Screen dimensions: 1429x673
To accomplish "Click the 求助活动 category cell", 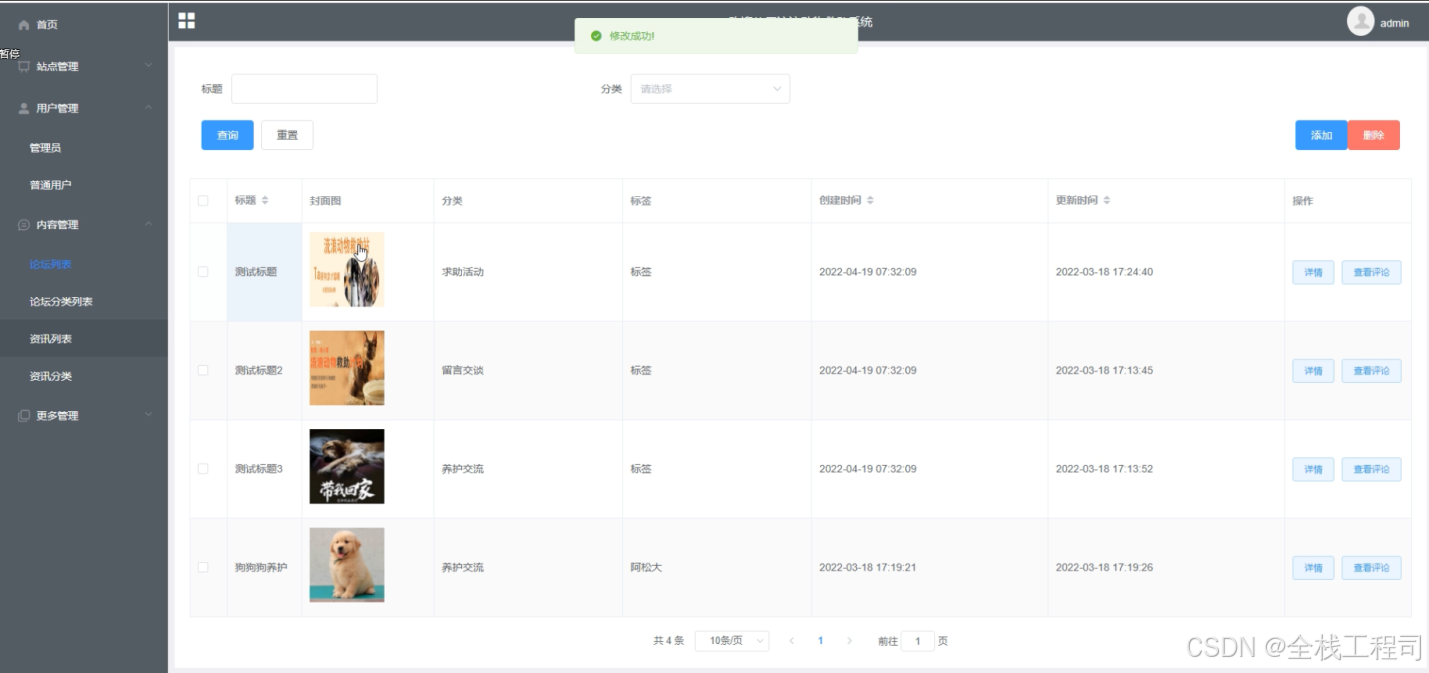I will (x=463, y=272).
